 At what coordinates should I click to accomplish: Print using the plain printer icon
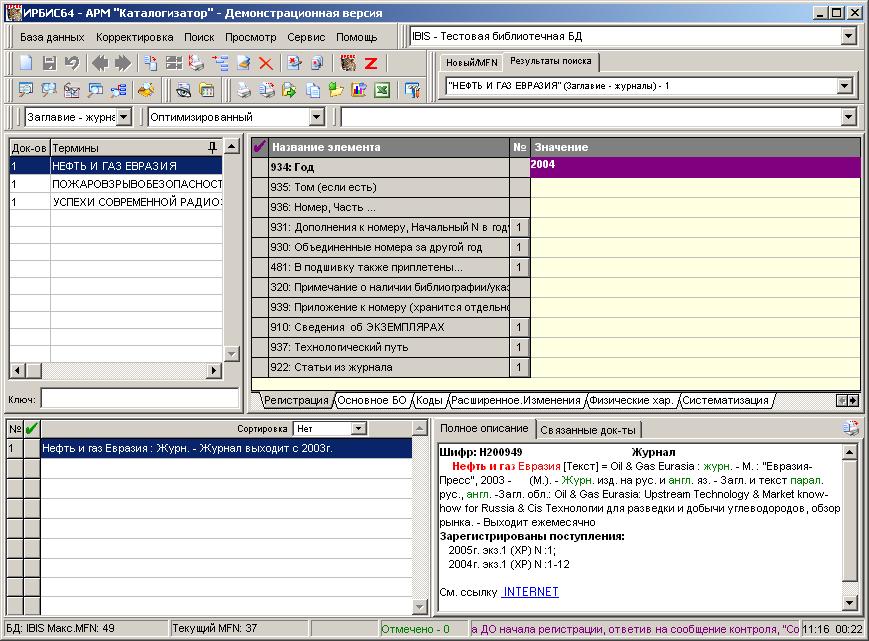(x=243, y=90)
